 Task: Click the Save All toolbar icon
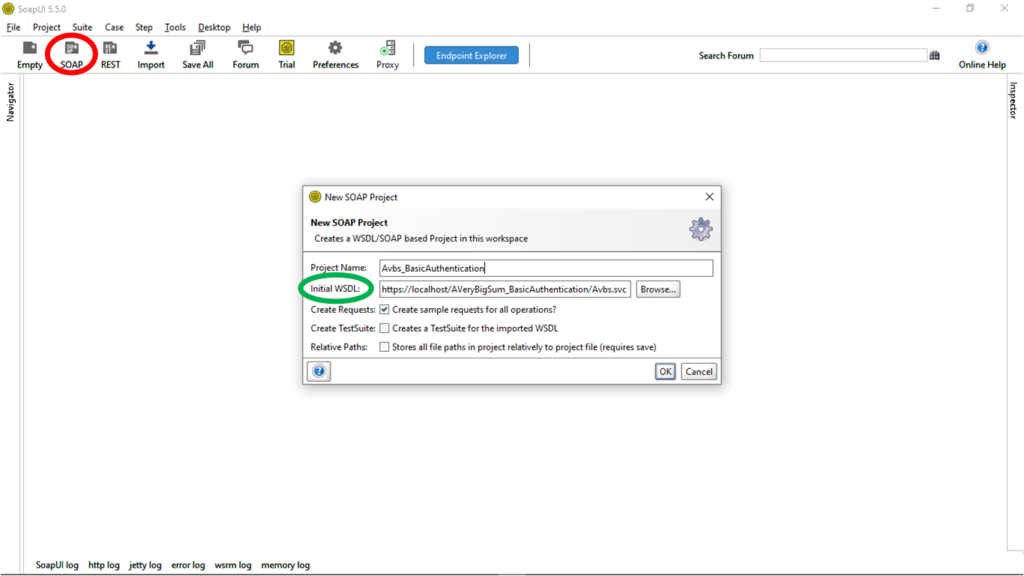point(197,48)
